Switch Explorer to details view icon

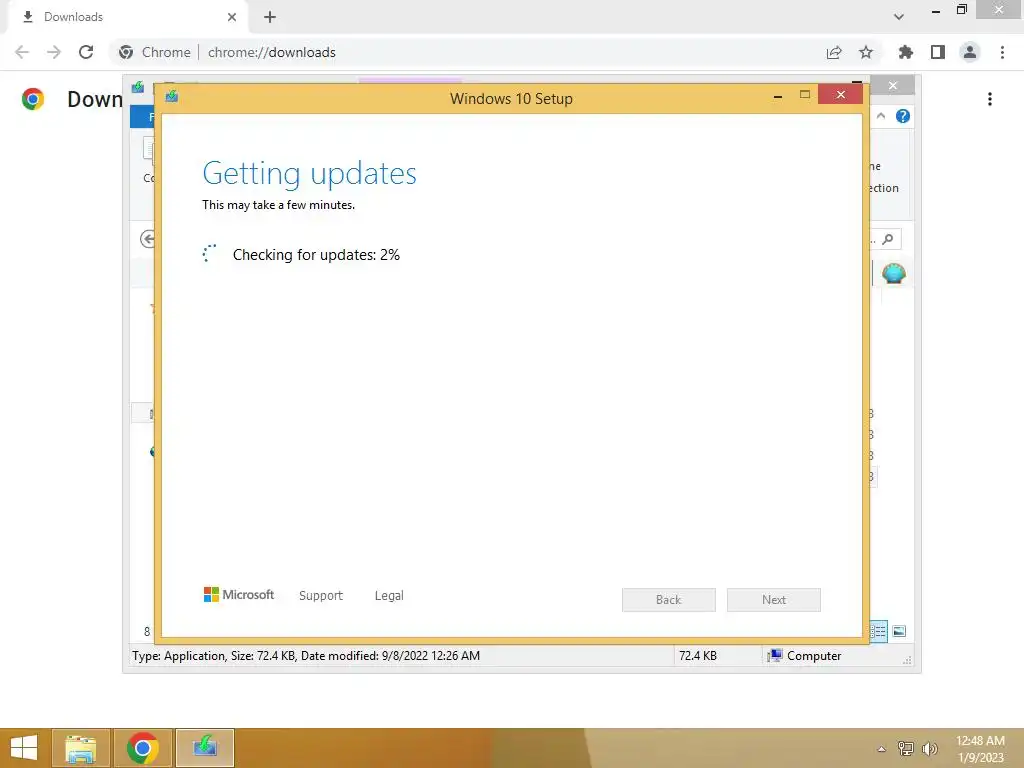tap(878, 631)
